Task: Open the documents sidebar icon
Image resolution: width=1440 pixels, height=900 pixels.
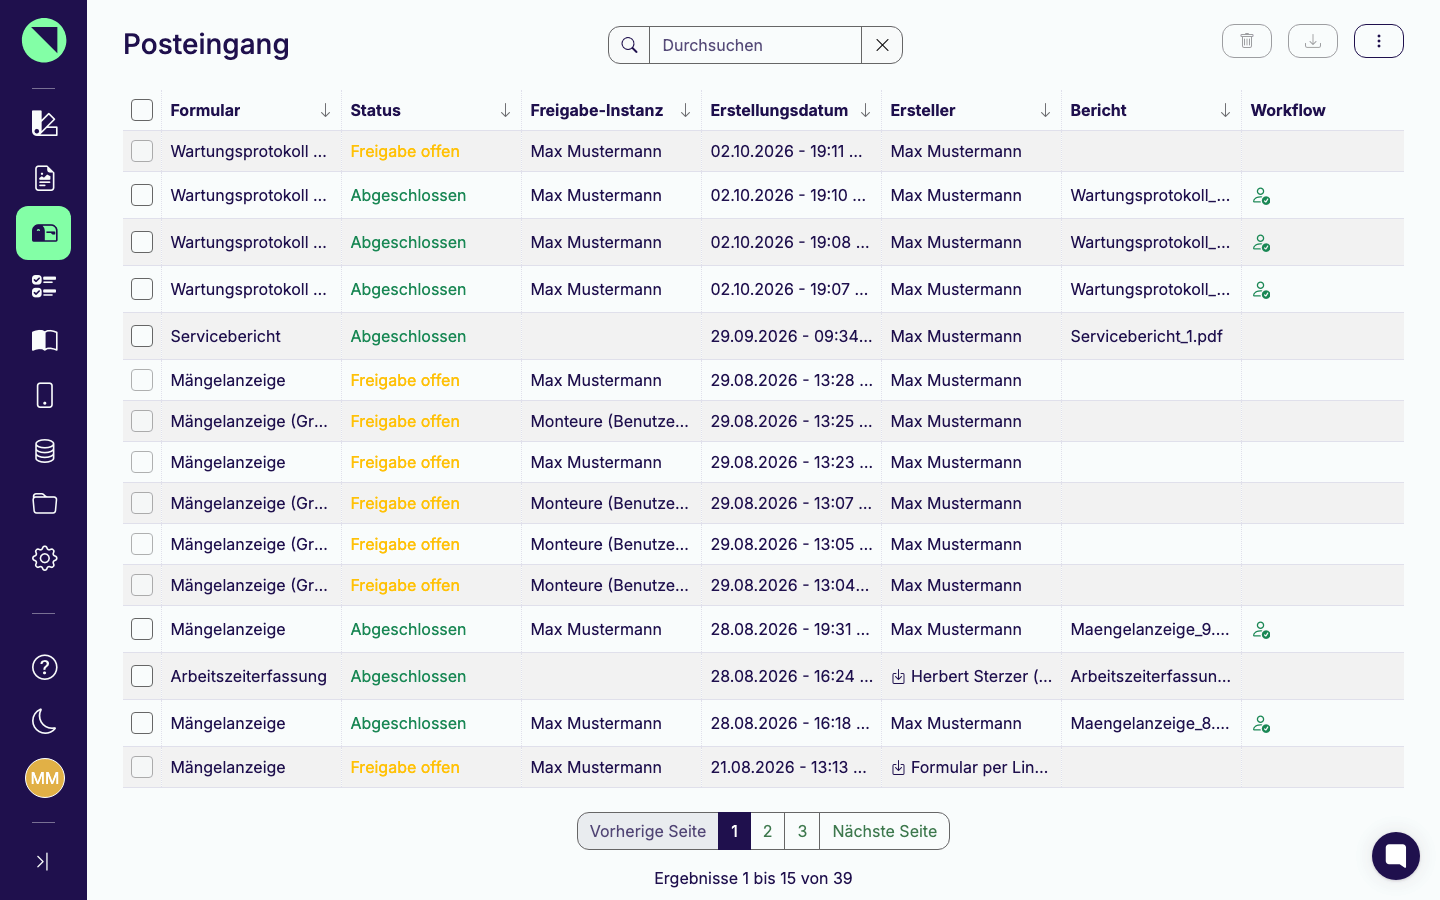Action: [x=44, y=178]
